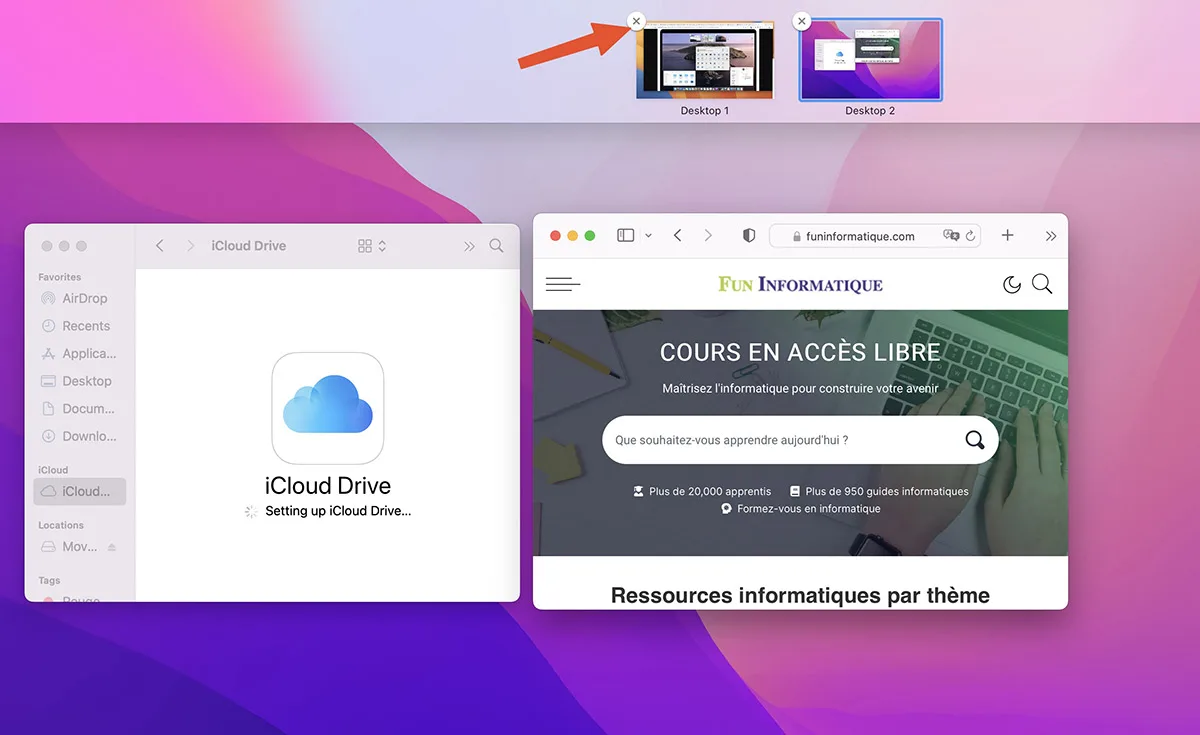Click 'COURS EN ACCÈS LIBRE' heading
Image resolution: width=1200 pixels, height=735 pixels.
coord(800,352)
